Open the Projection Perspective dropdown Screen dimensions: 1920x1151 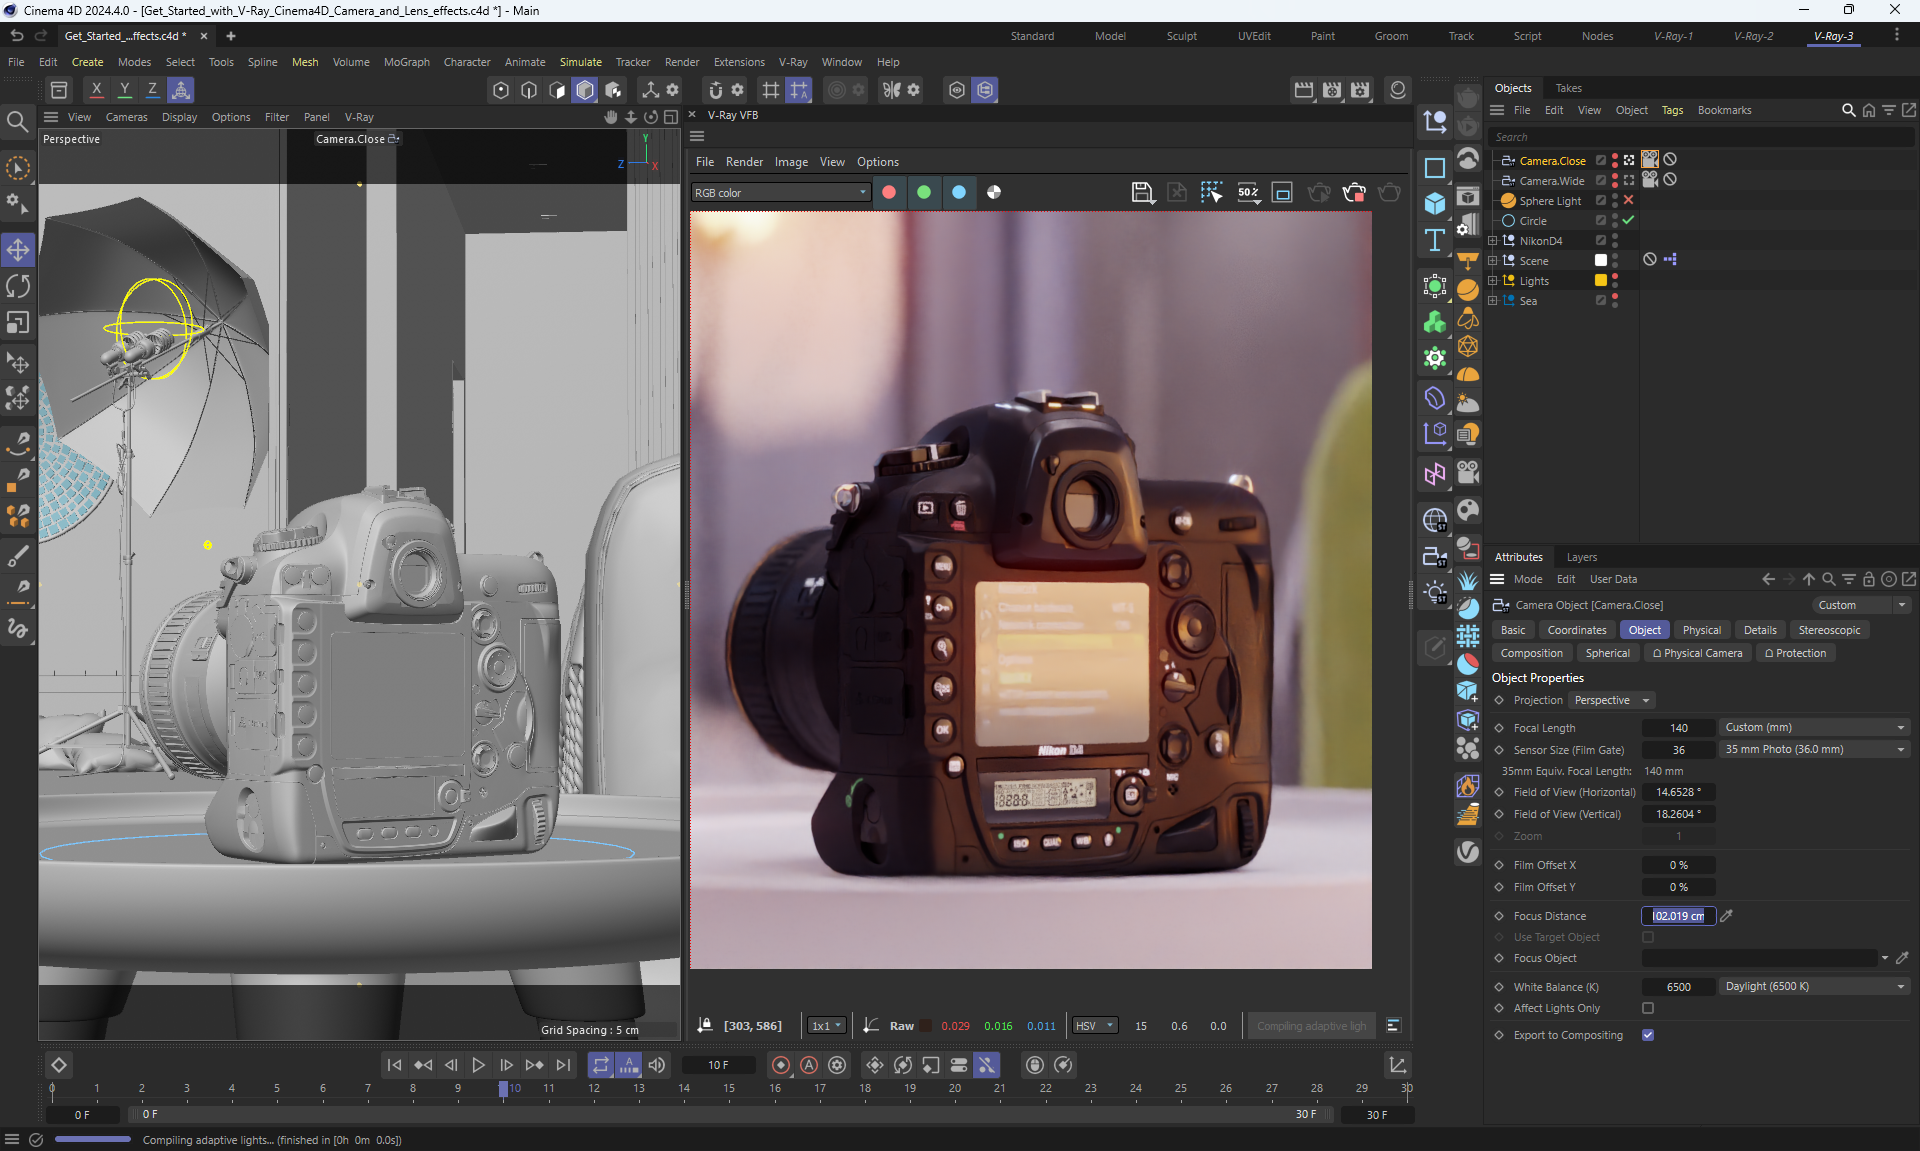point(1610,700)
